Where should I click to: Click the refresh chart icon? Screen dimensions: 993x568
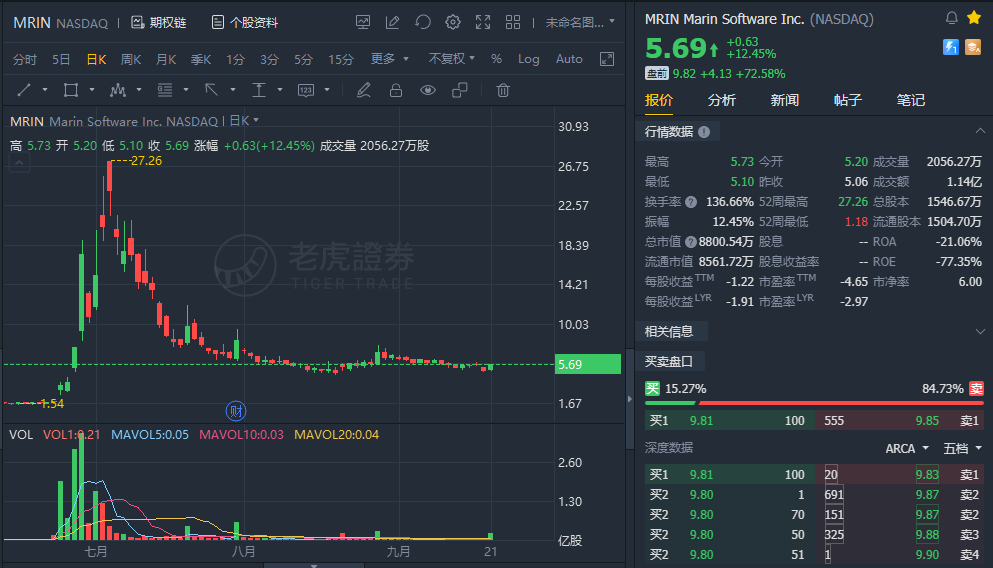[422, 22]
